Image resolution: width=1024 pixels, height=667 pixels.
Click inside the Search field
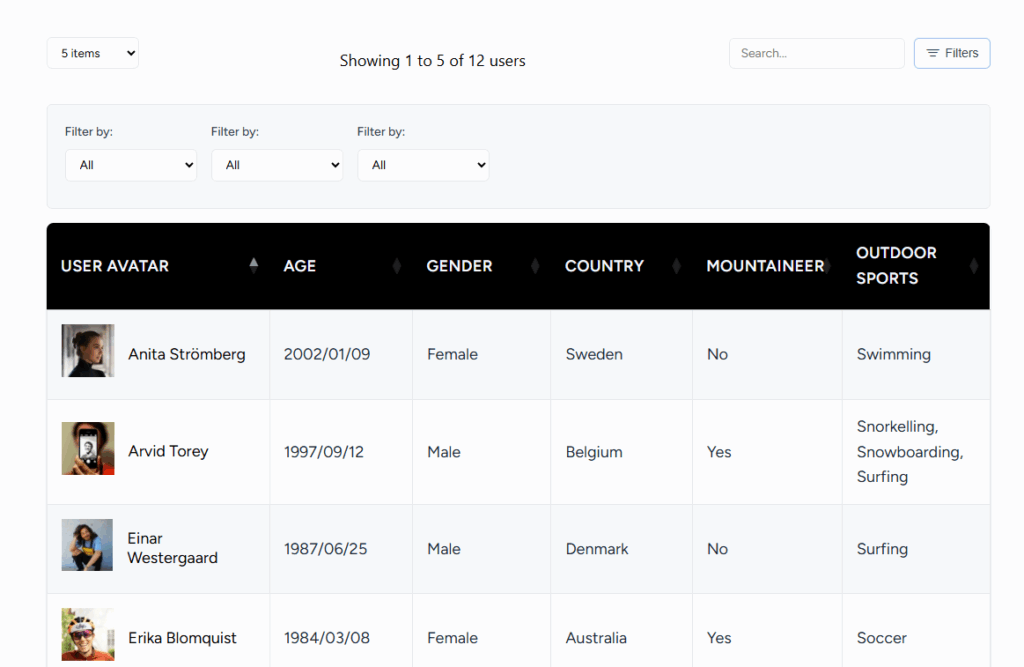816,53
